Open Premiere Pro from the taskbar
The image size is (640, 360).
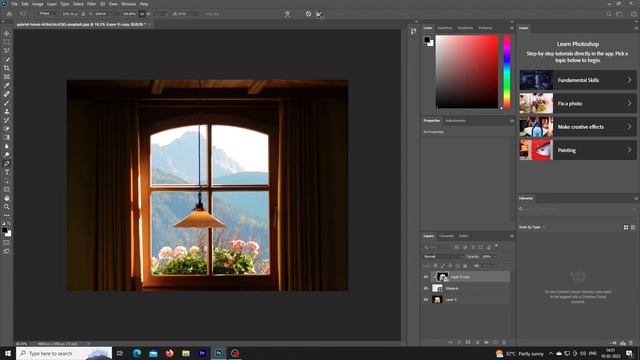(202, 353)
